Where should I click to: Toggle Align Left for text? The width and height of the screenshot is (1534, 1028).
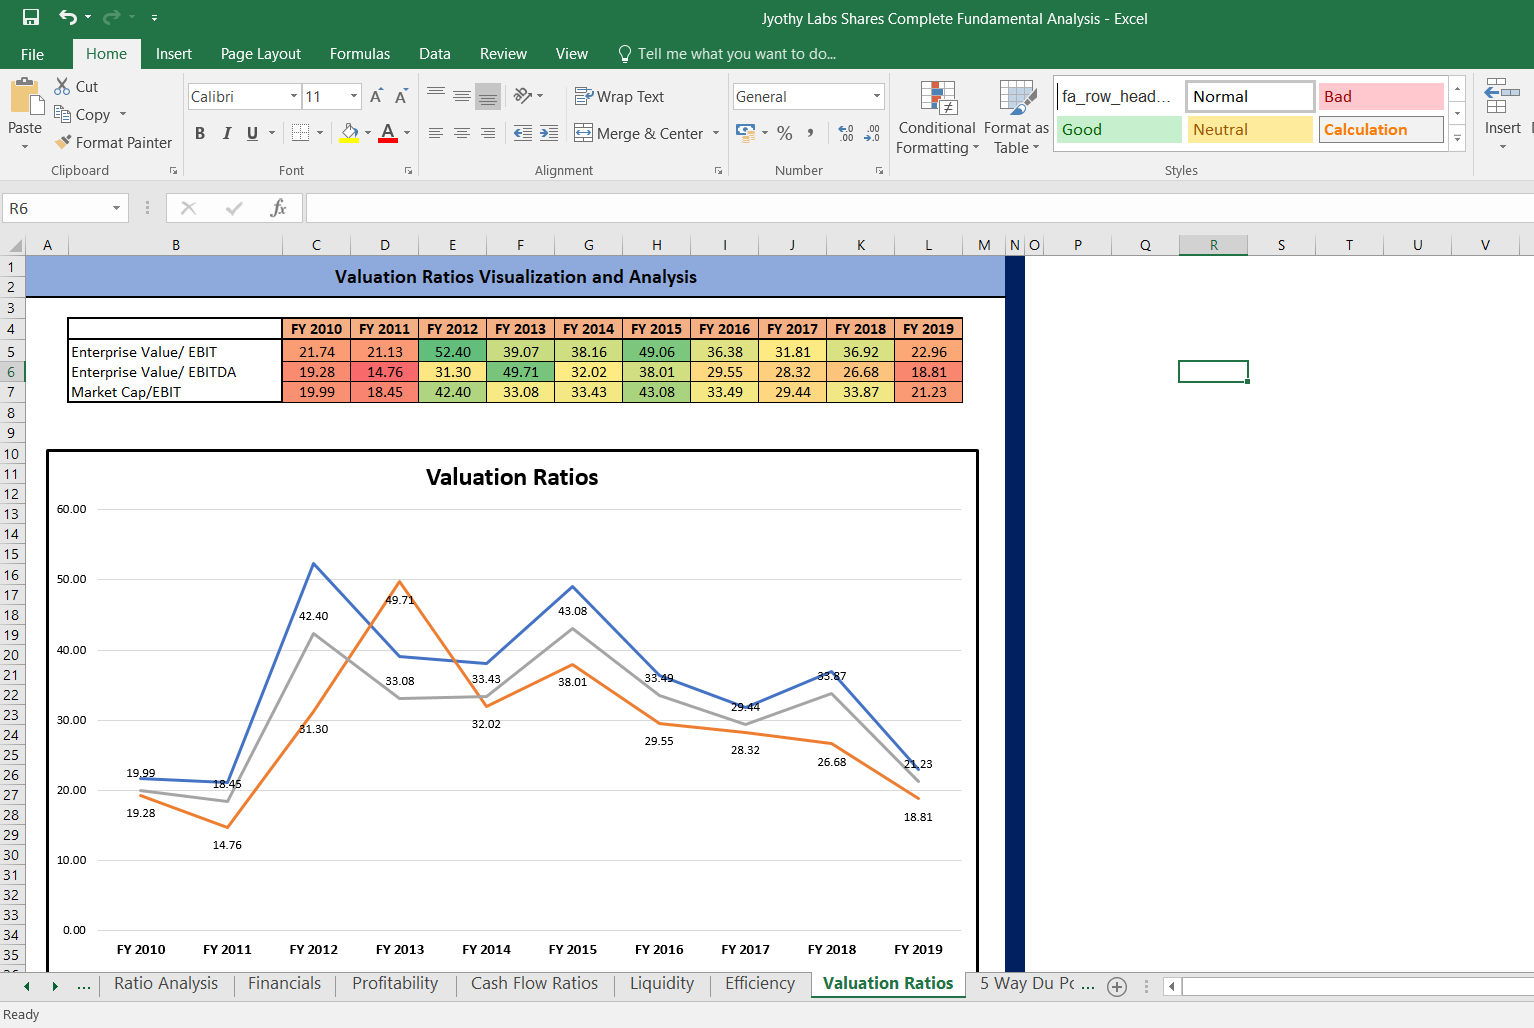436,133
